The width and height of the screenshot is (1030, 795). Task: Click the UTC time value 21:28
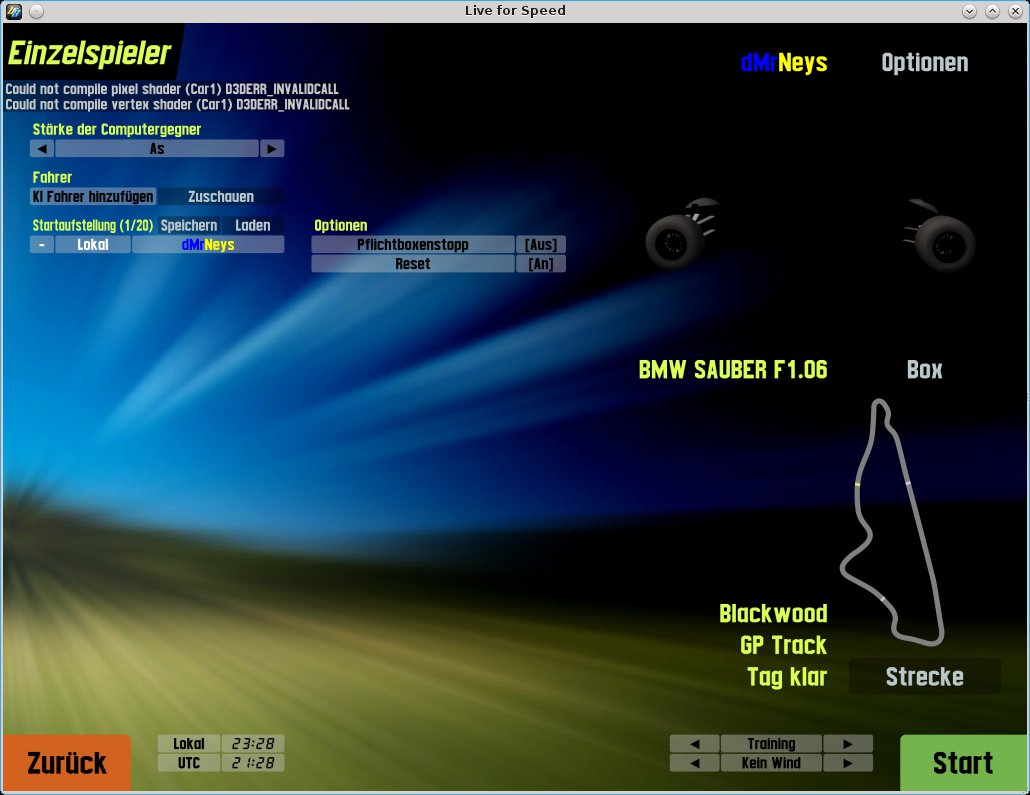[x=253, y=763]
